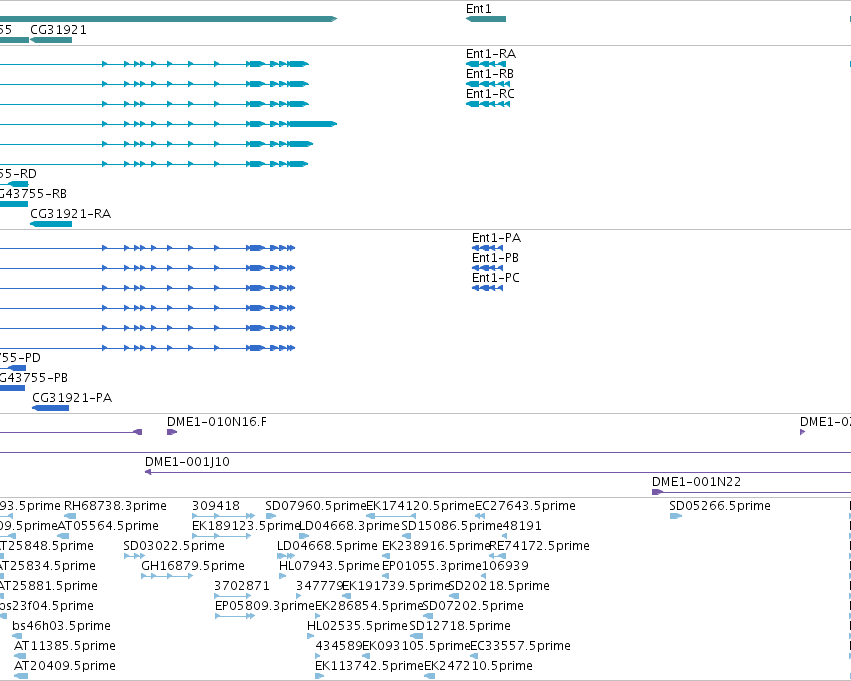Click the Ent1-PA CDS label
This screenshot has height=681, width=851.
(497, 238)
